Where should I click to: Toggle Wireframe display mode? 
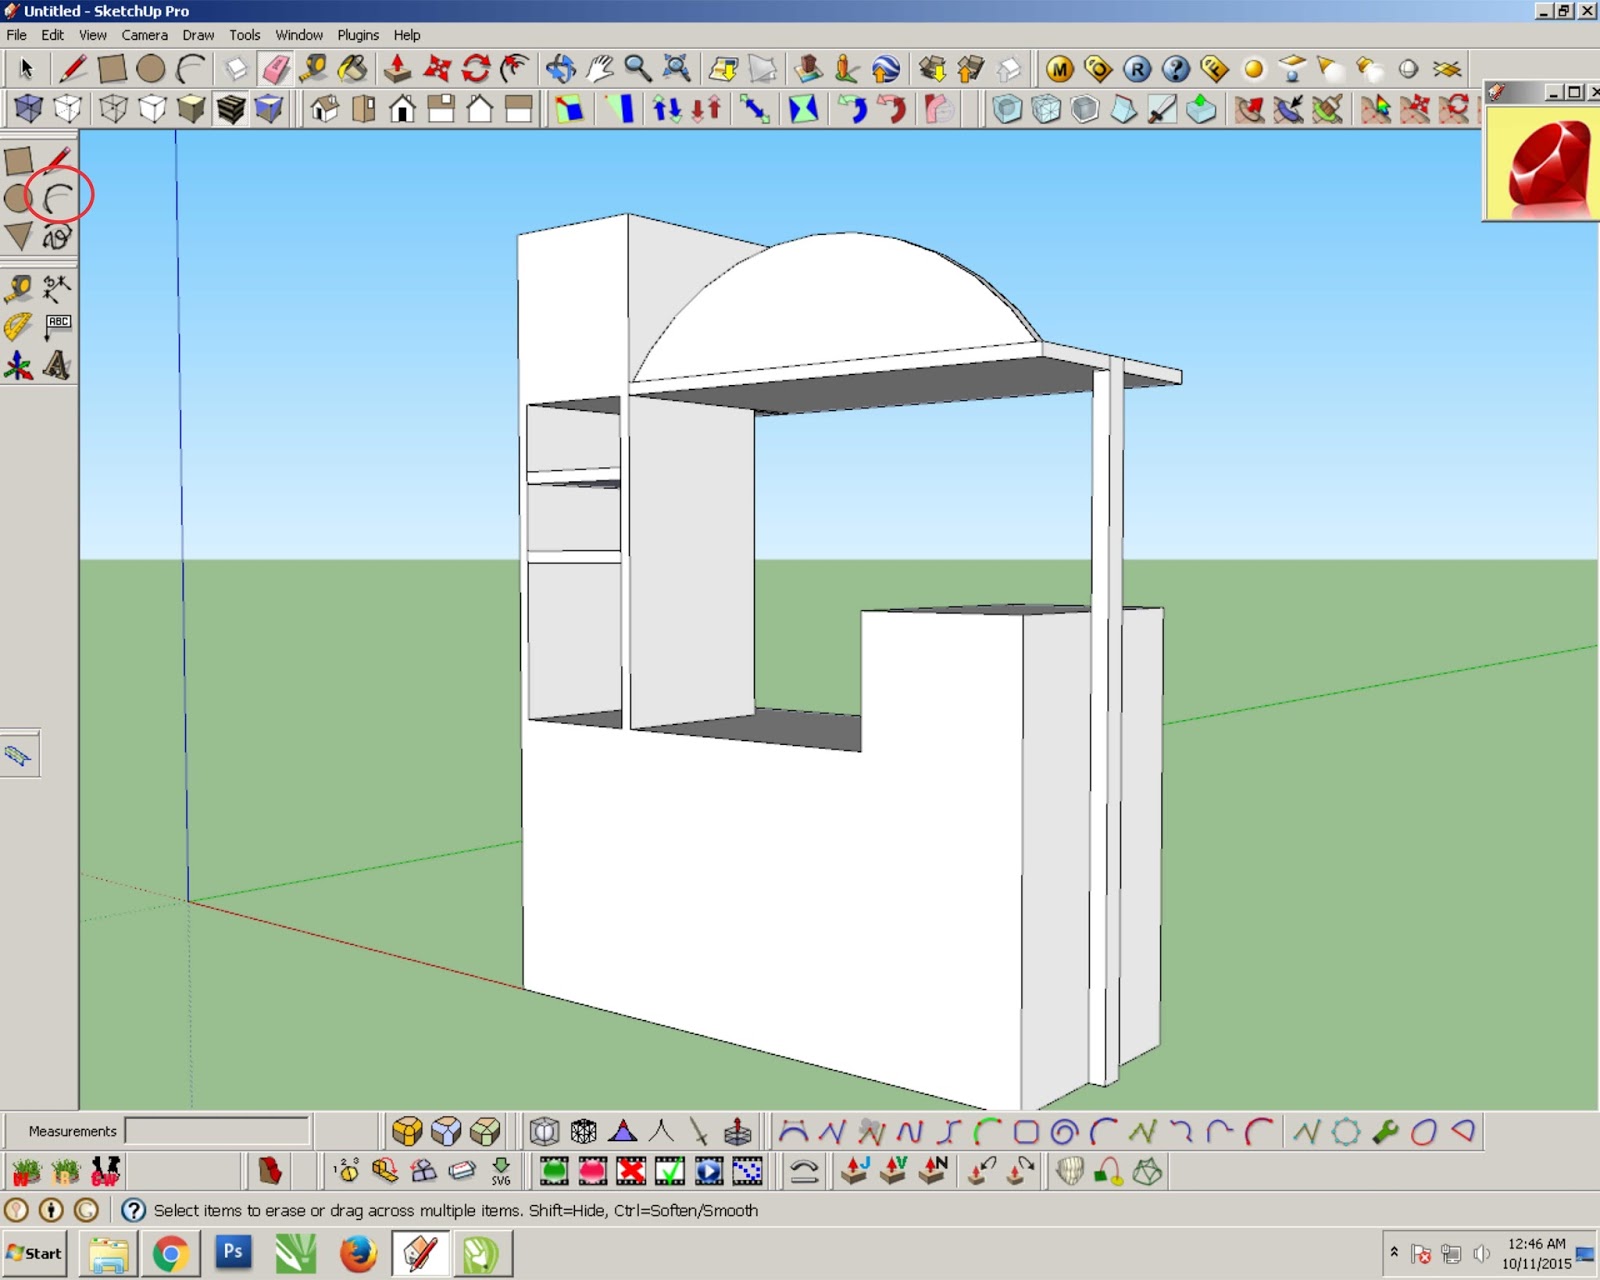[x=114, y=110]
